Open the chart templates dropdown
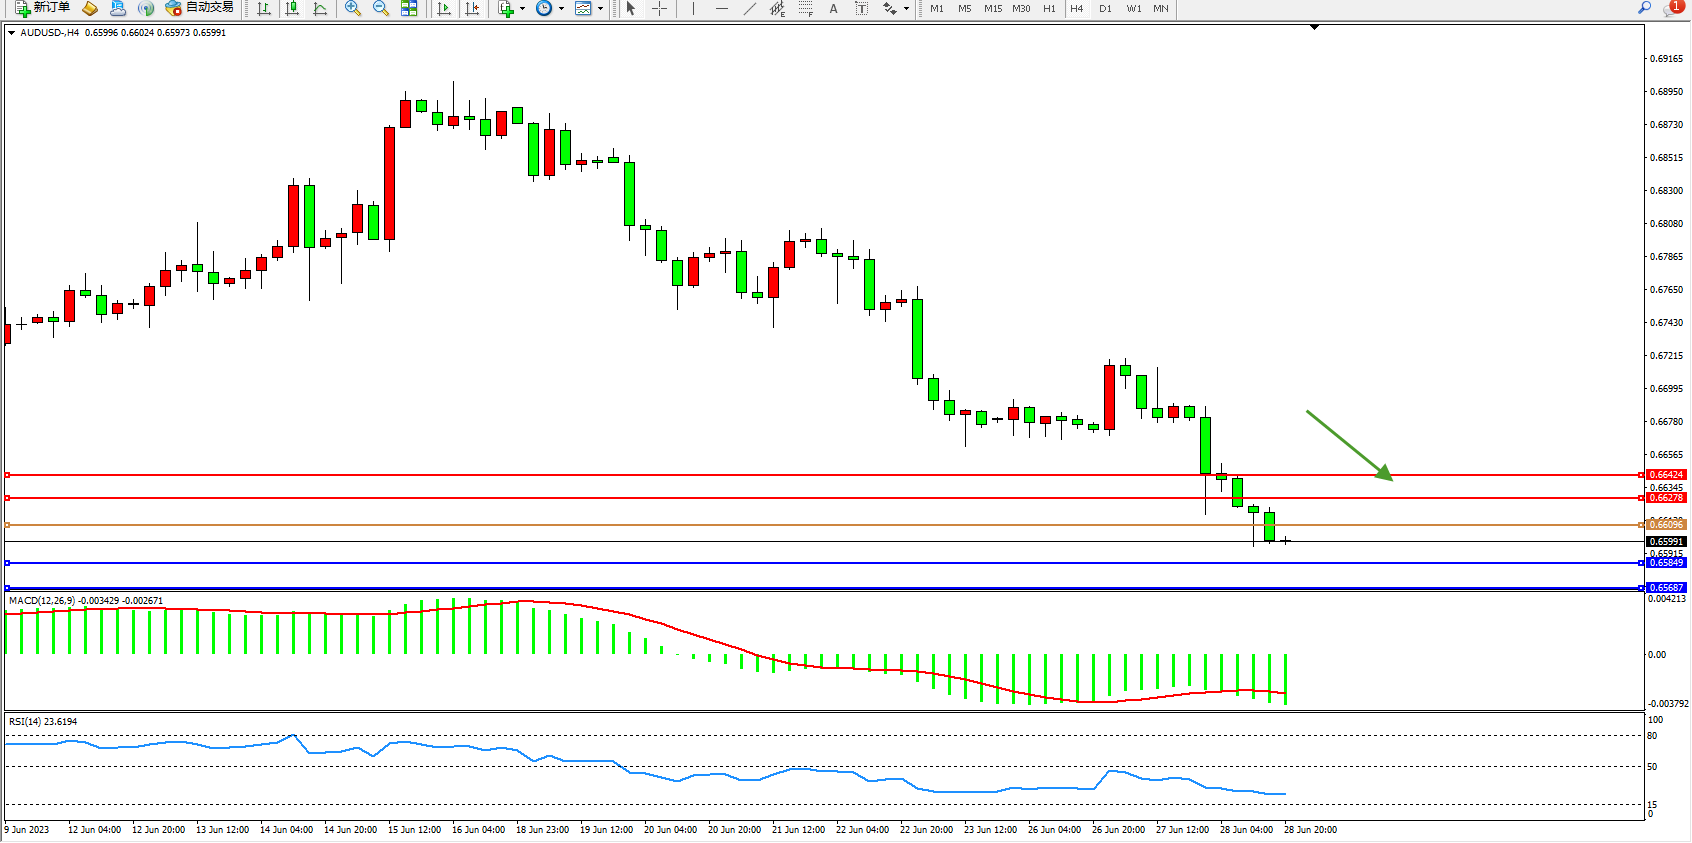Image resolution: width=1692 pixels, height=843 pixels. pos(600,8)
